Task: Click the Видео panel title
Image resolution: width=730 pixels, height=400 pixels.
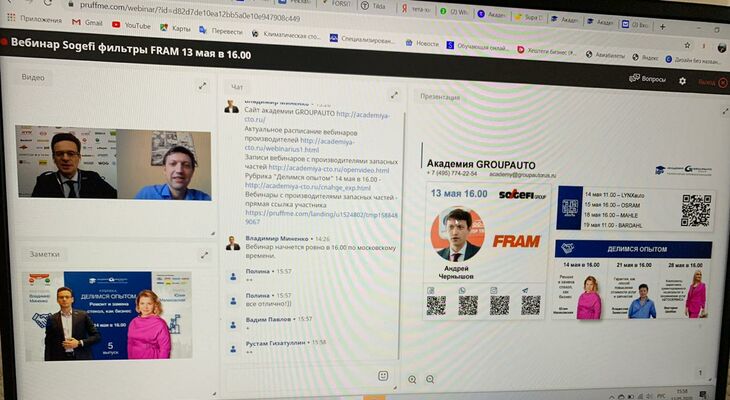Action: (33, 78)
